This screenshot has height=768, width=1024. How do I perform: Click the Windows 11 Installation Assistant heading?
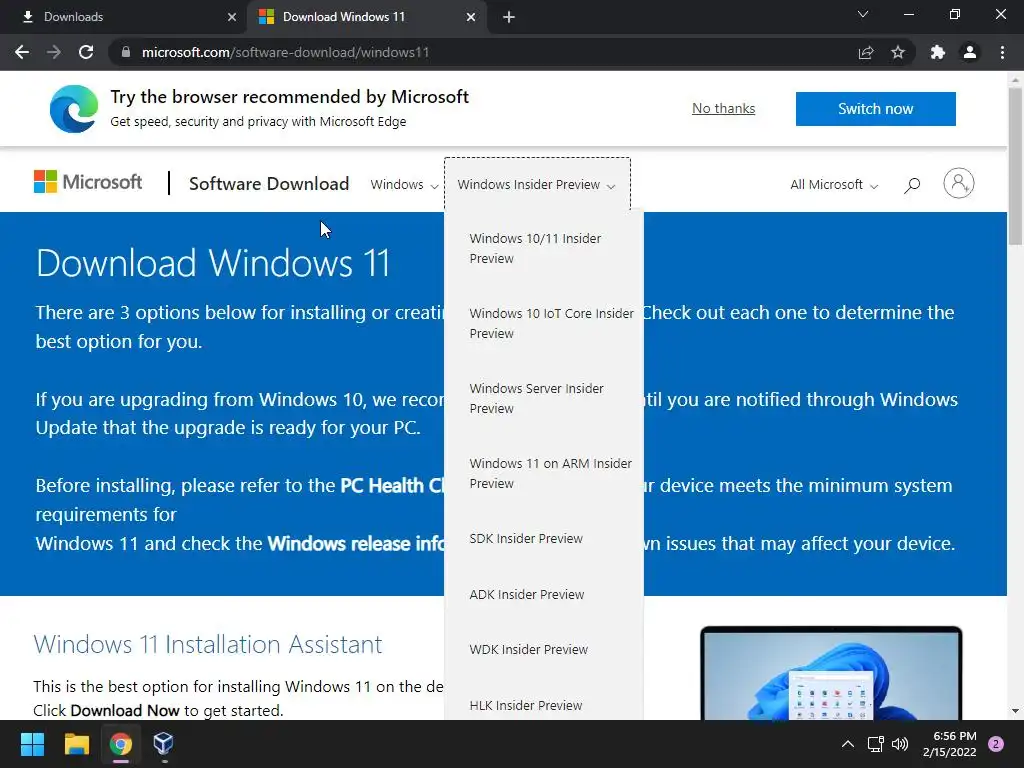click(208, 644)
